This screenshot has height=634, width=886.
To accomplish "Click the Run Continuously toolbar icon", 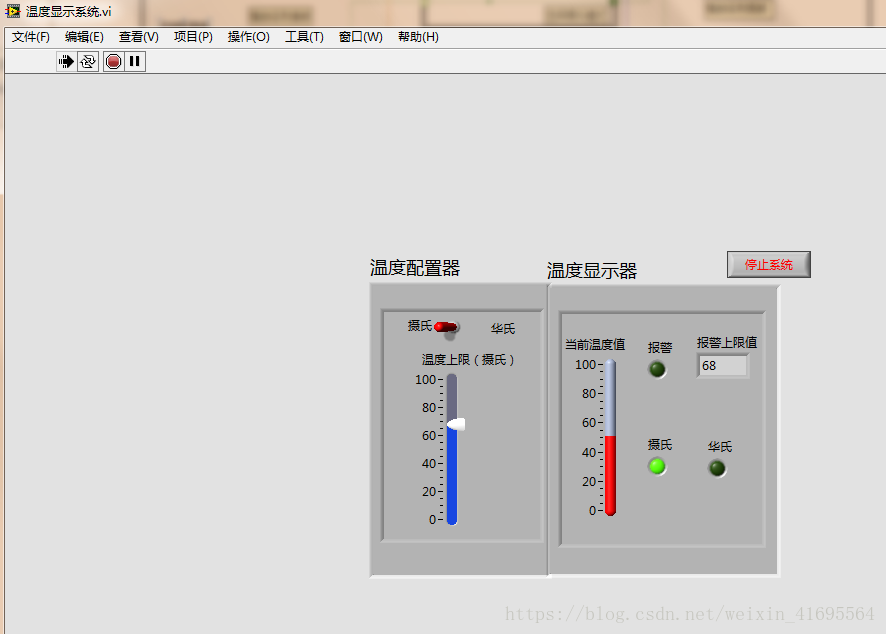I will (x=88, y=62).
